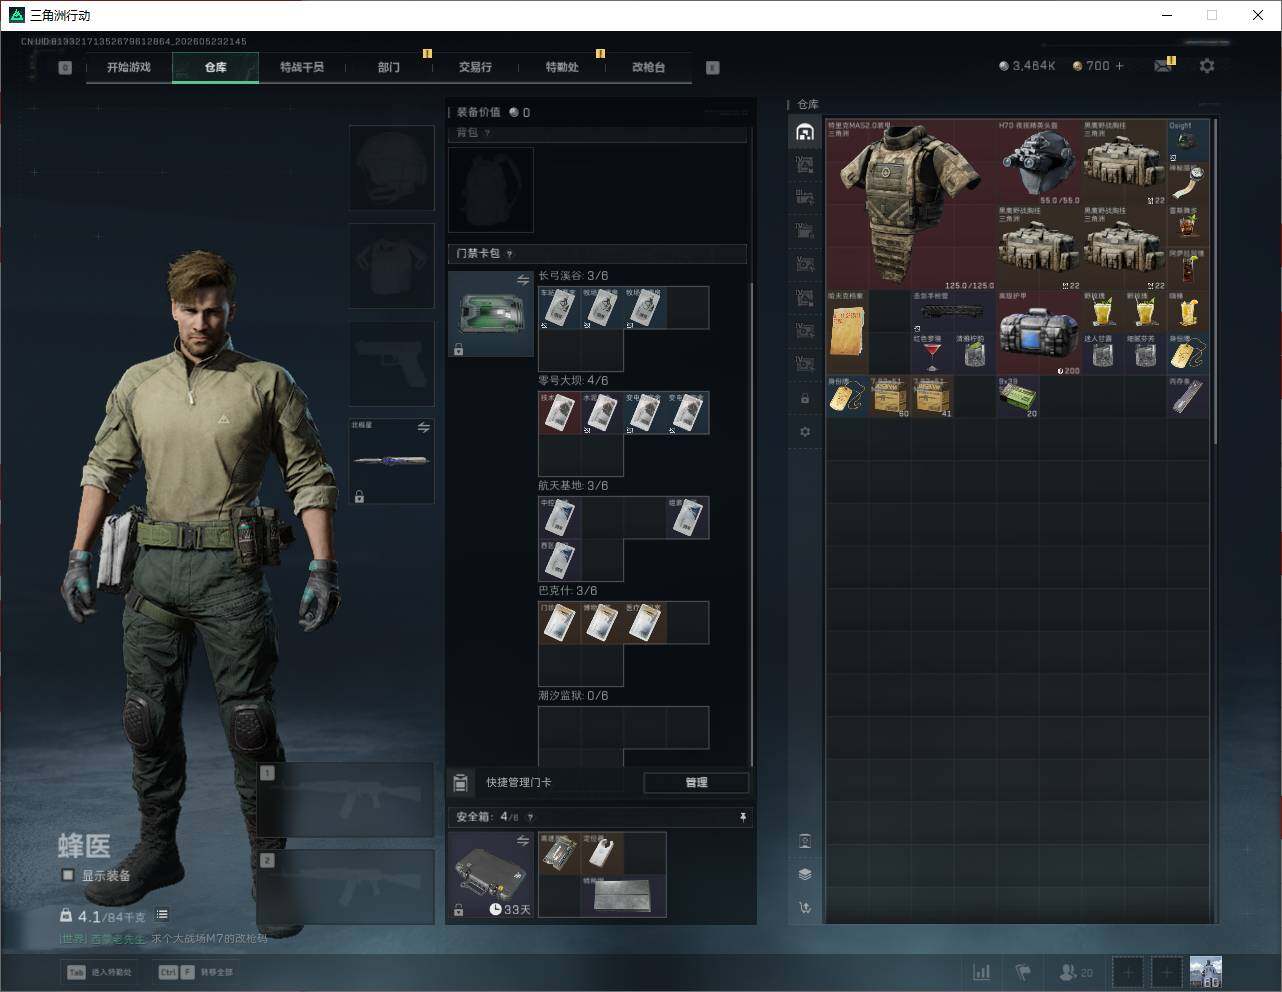Select the ammo box with count 41
The image size is (1282, 992).
(932, 397)
